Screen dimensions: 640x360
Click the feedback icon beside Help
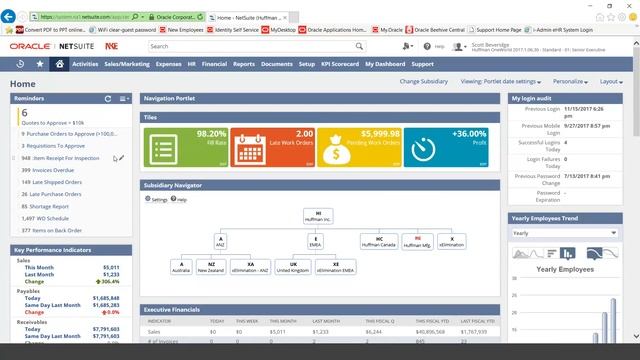pyautogui.click(x=407, y=47)
